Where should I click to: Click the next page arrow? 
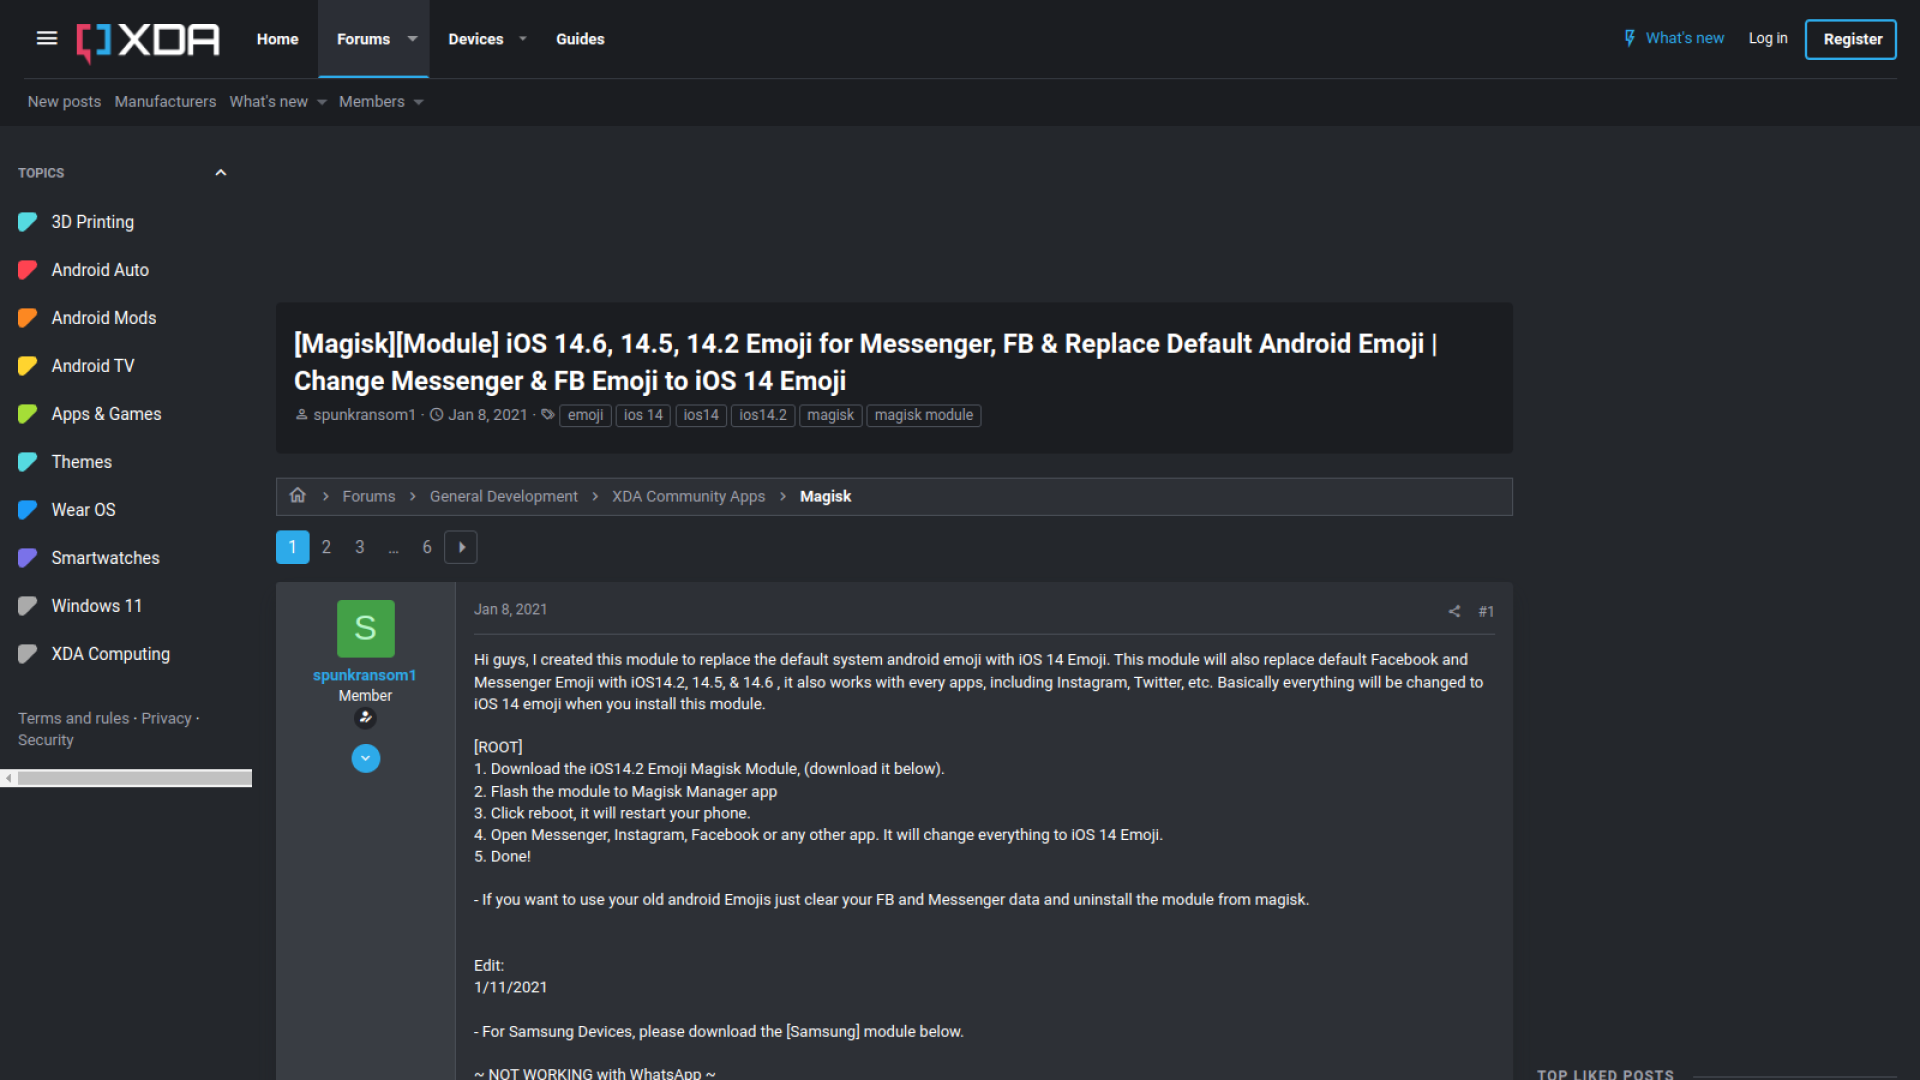click(x=461, y=547)
